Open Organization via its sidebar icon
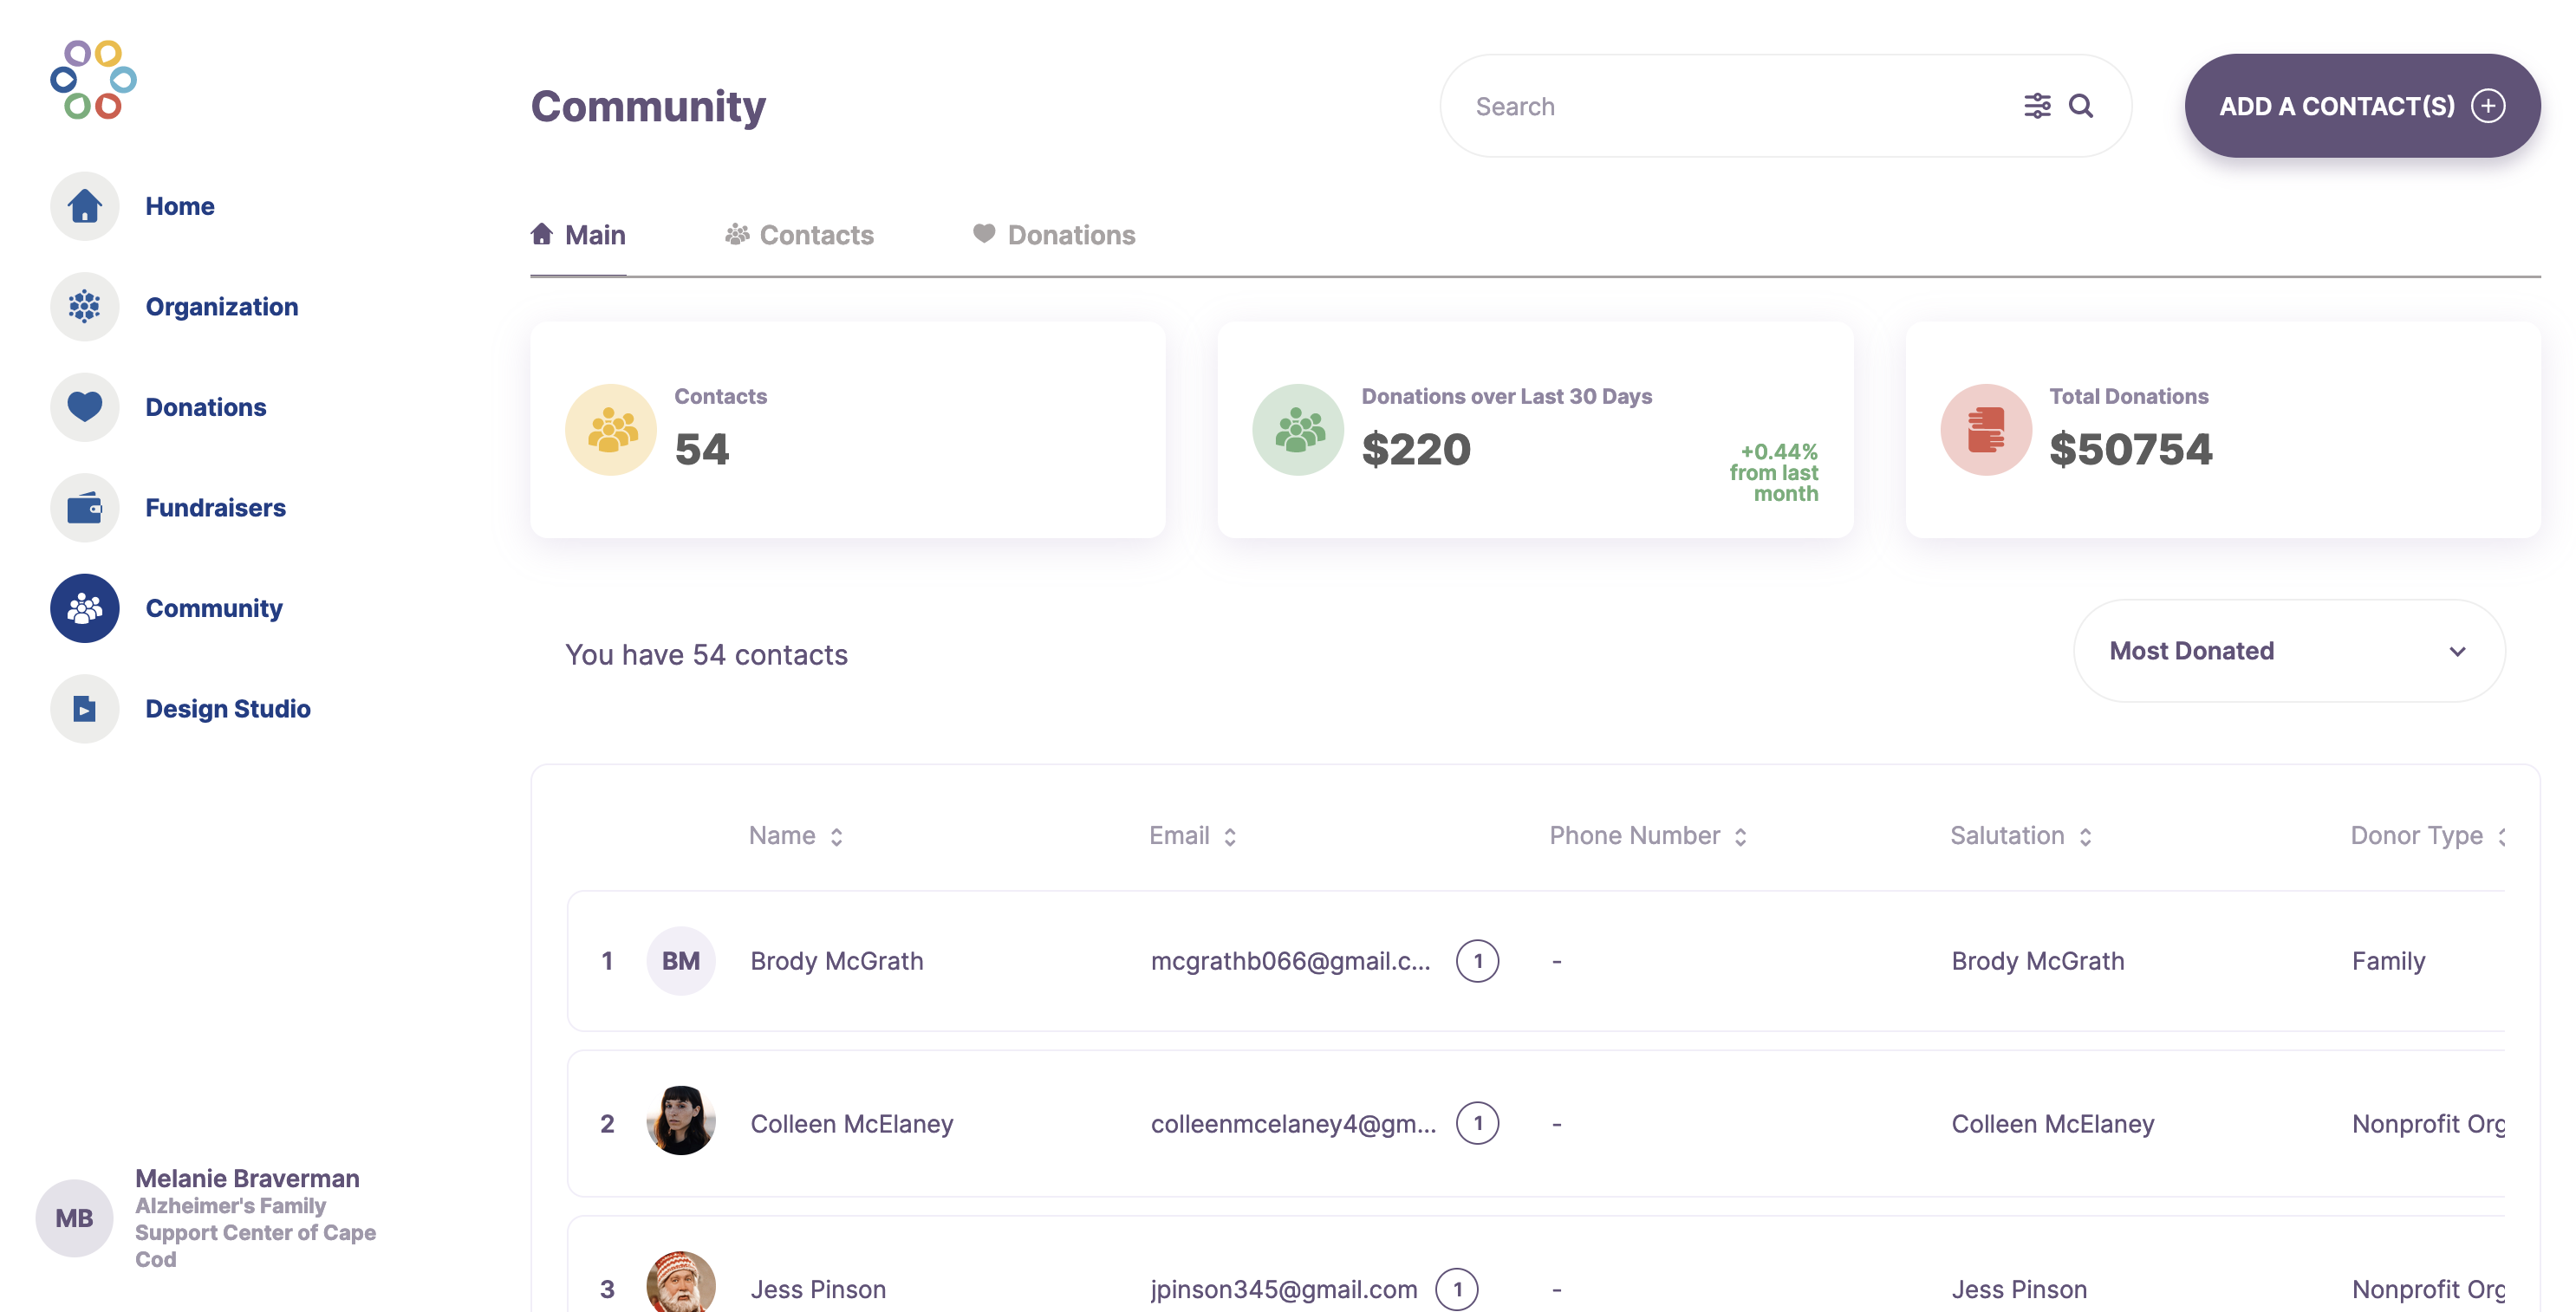Screen dimensions: 2576x1312 click(84, 307)
